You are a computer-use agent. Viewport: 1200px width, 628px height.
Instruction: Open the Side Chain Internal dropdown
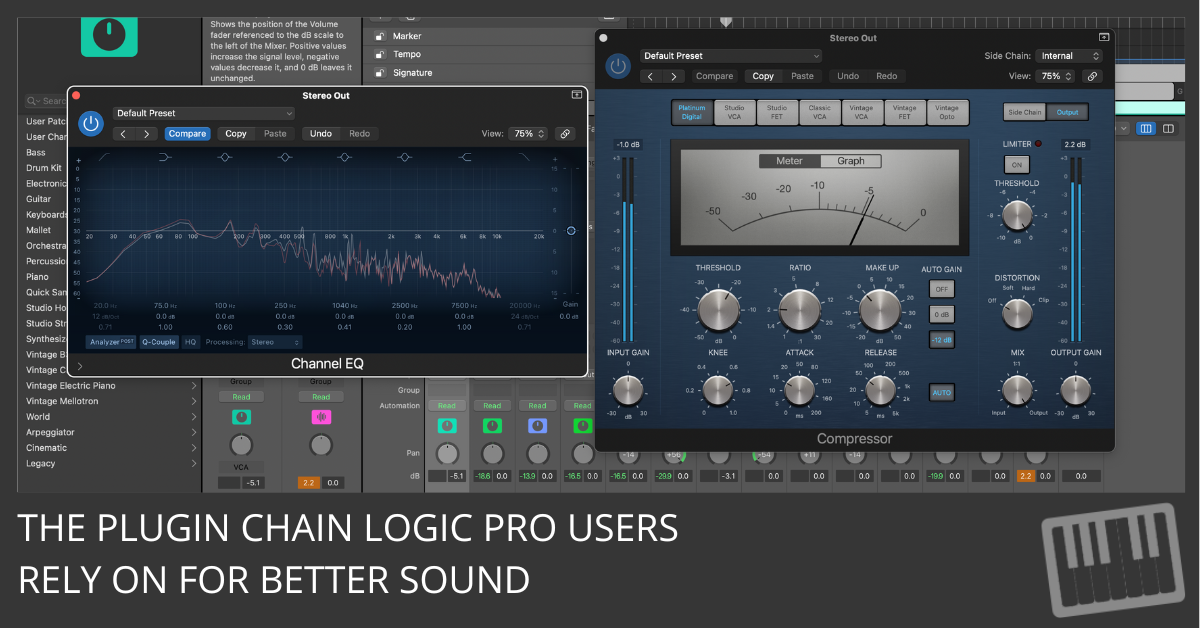(1068, 56)
